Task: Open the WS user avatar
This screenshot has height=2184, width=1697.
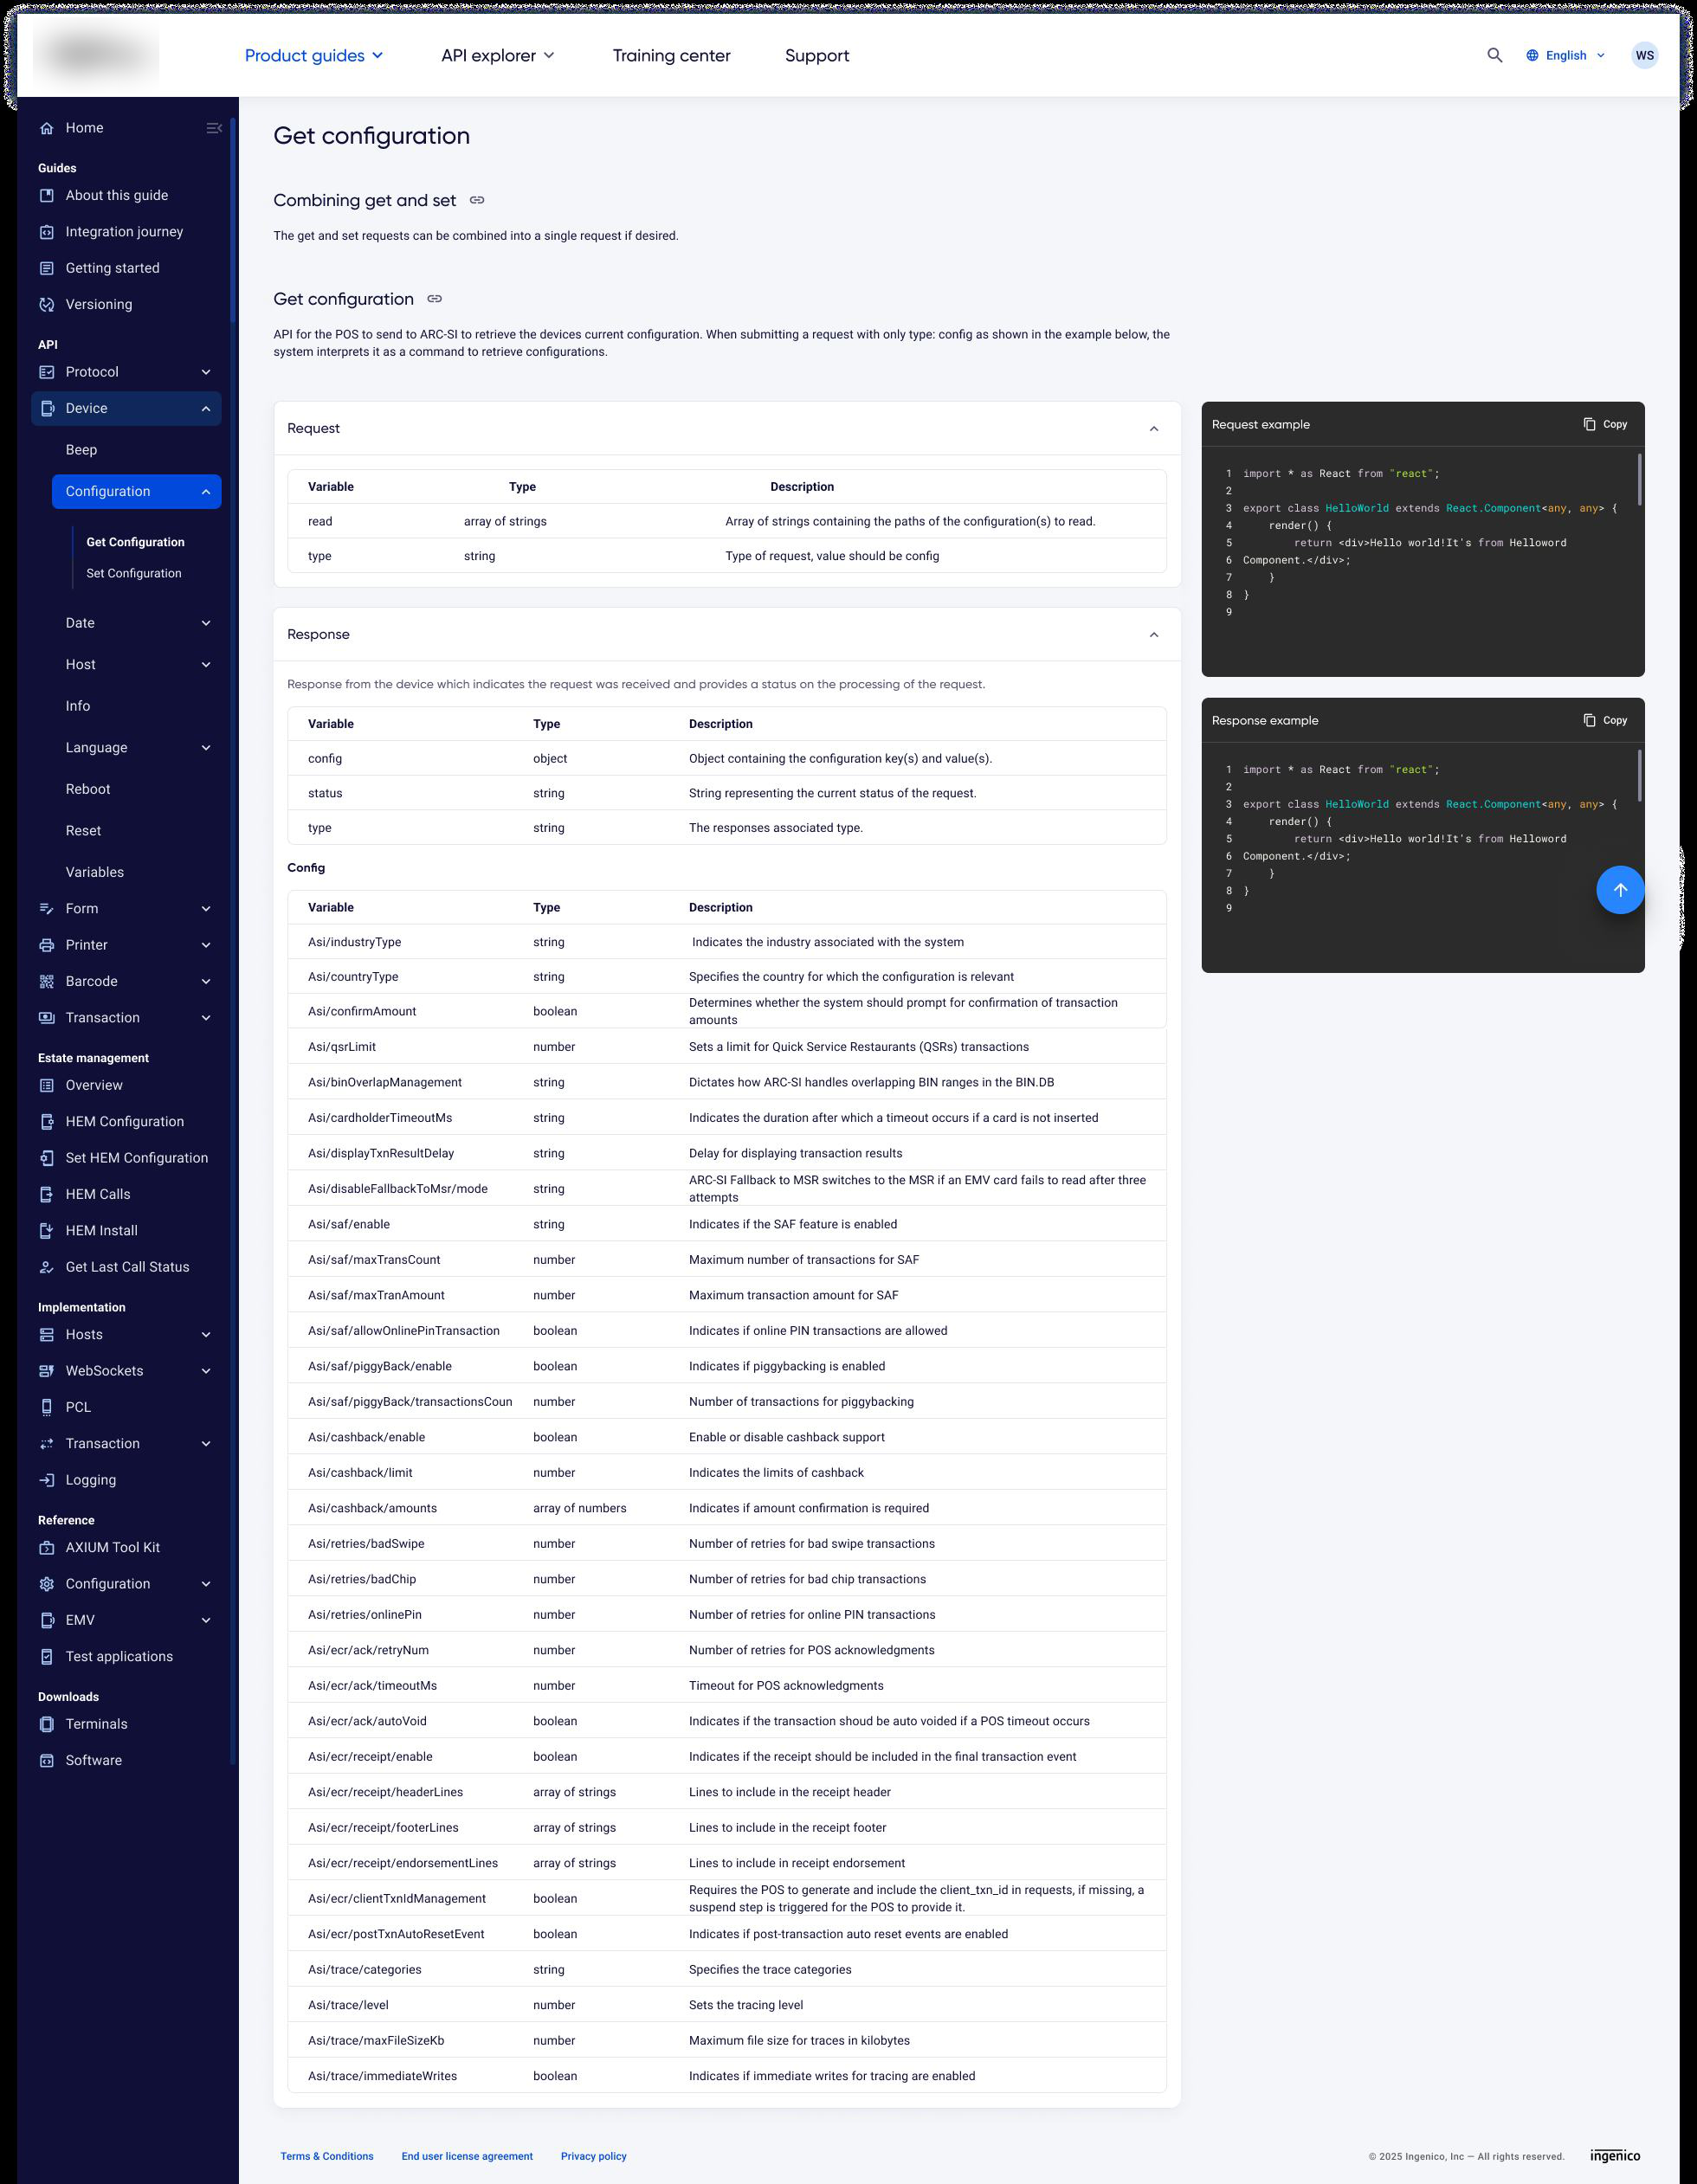Action: (1644, 55)
